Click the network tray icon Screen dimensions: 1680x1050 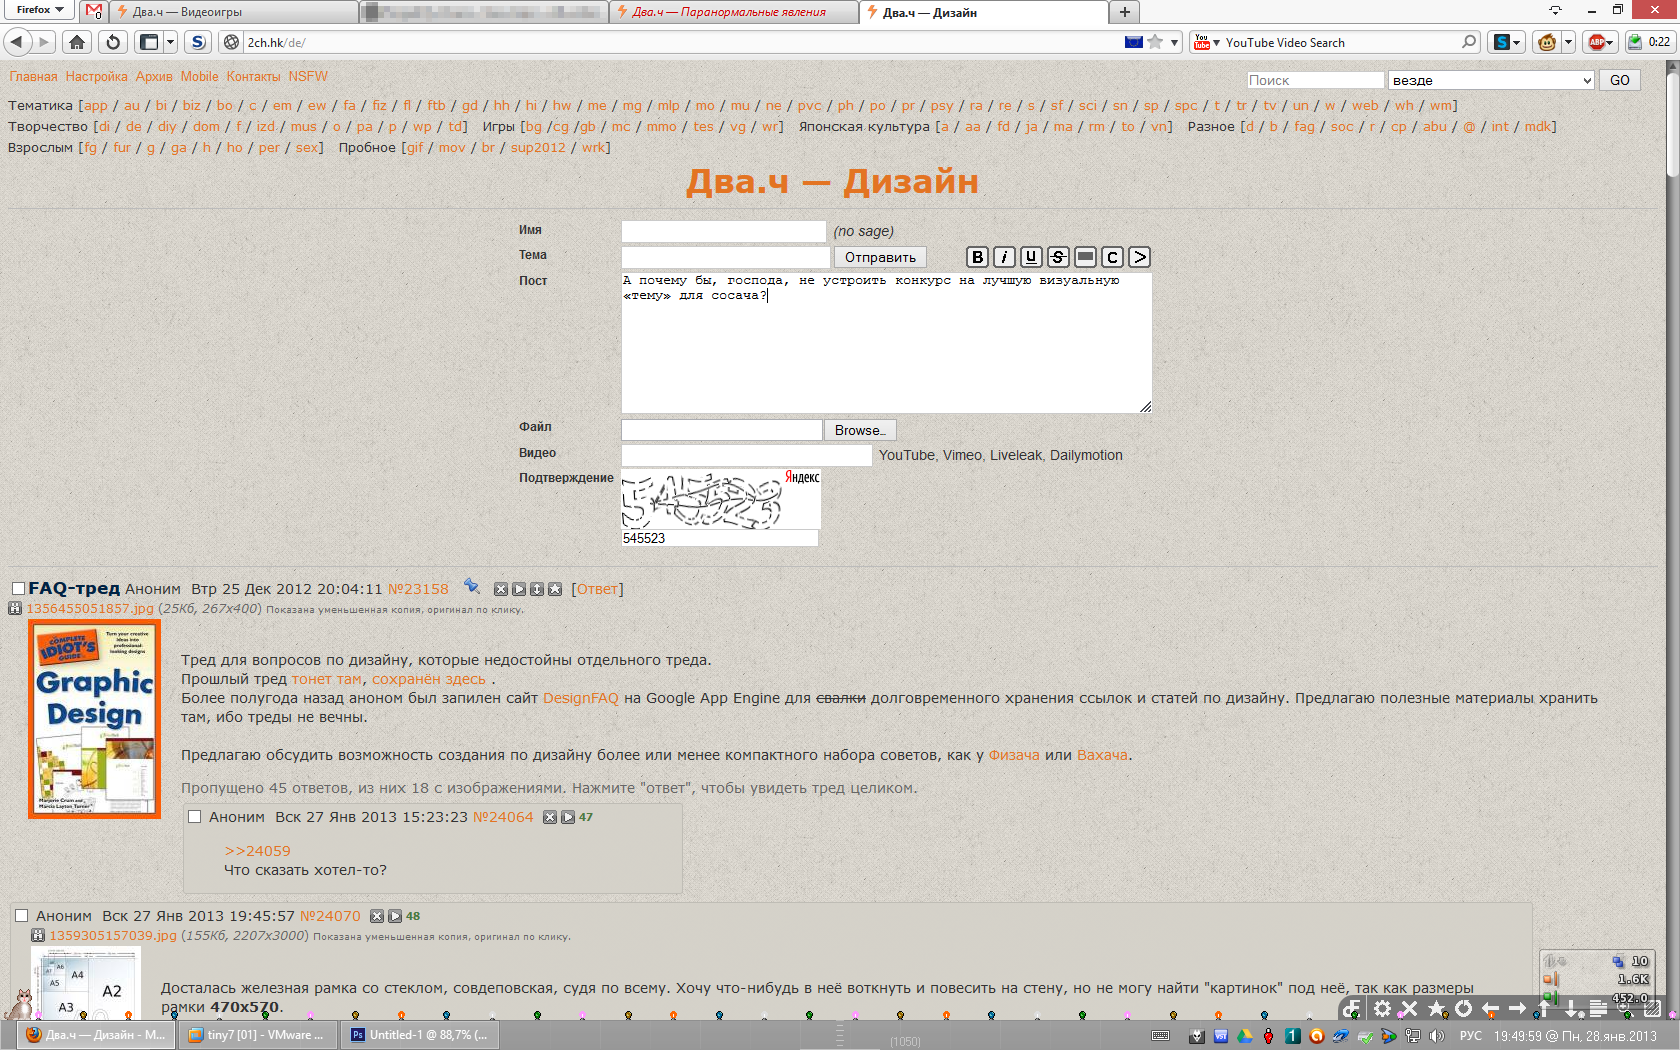(1413, 1036)
